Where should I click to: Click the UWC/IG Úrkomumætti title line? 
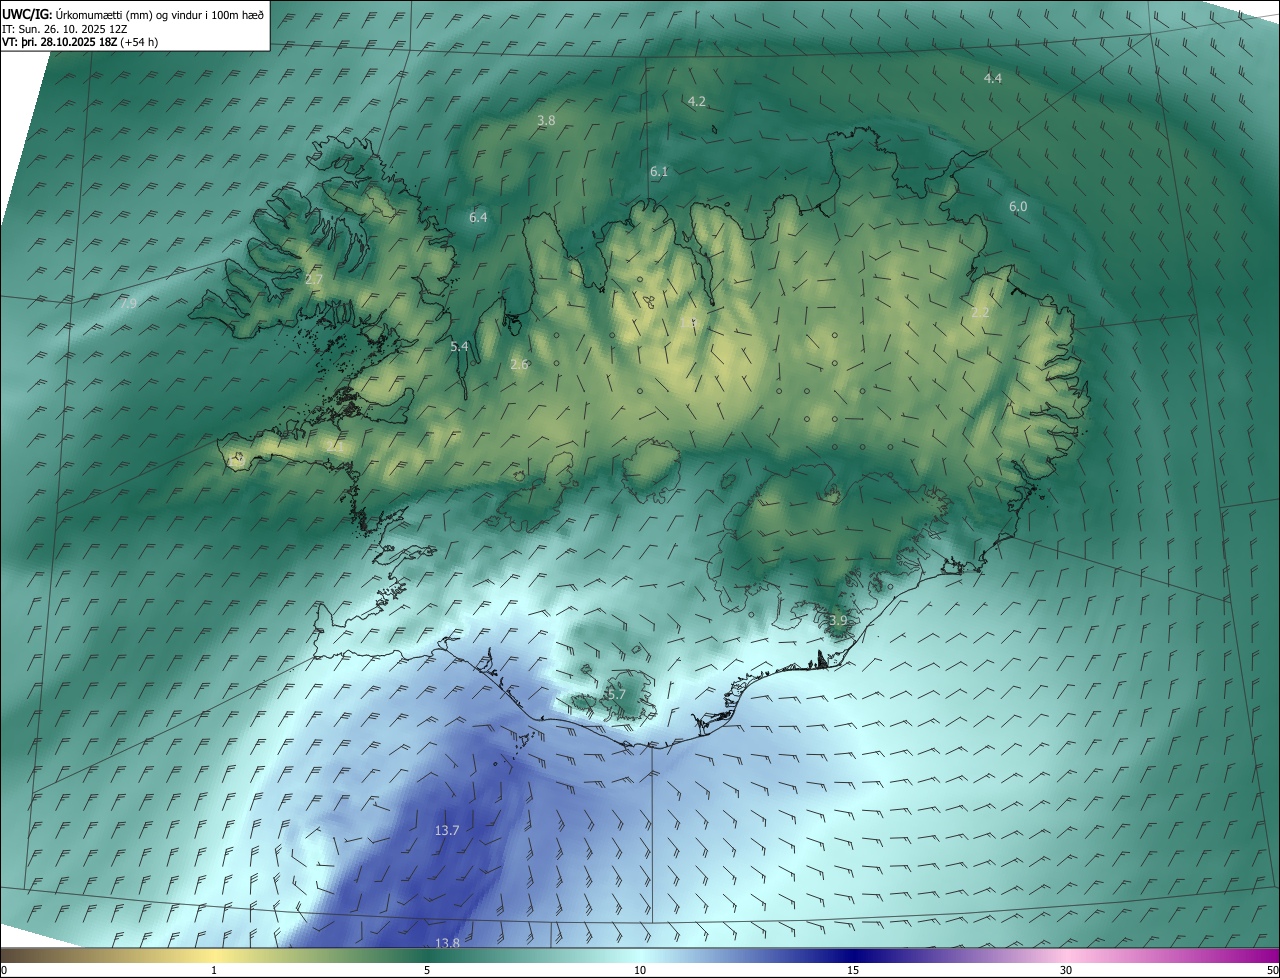[133, 14]
